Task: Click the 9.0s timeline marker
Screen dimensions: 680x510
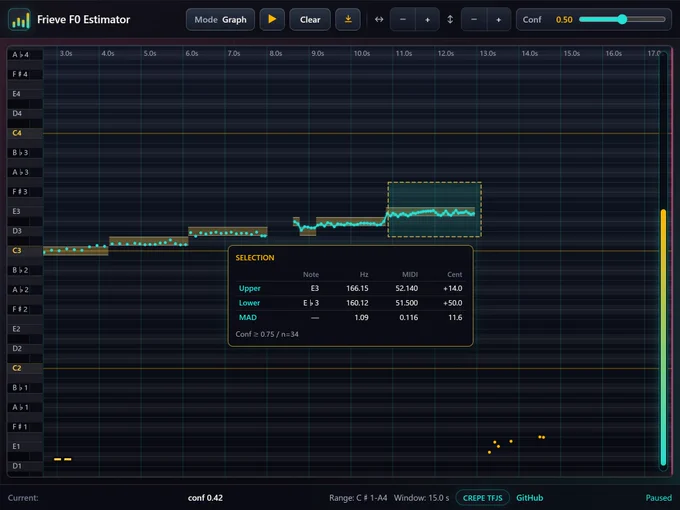Action: (x=317, y=53)
